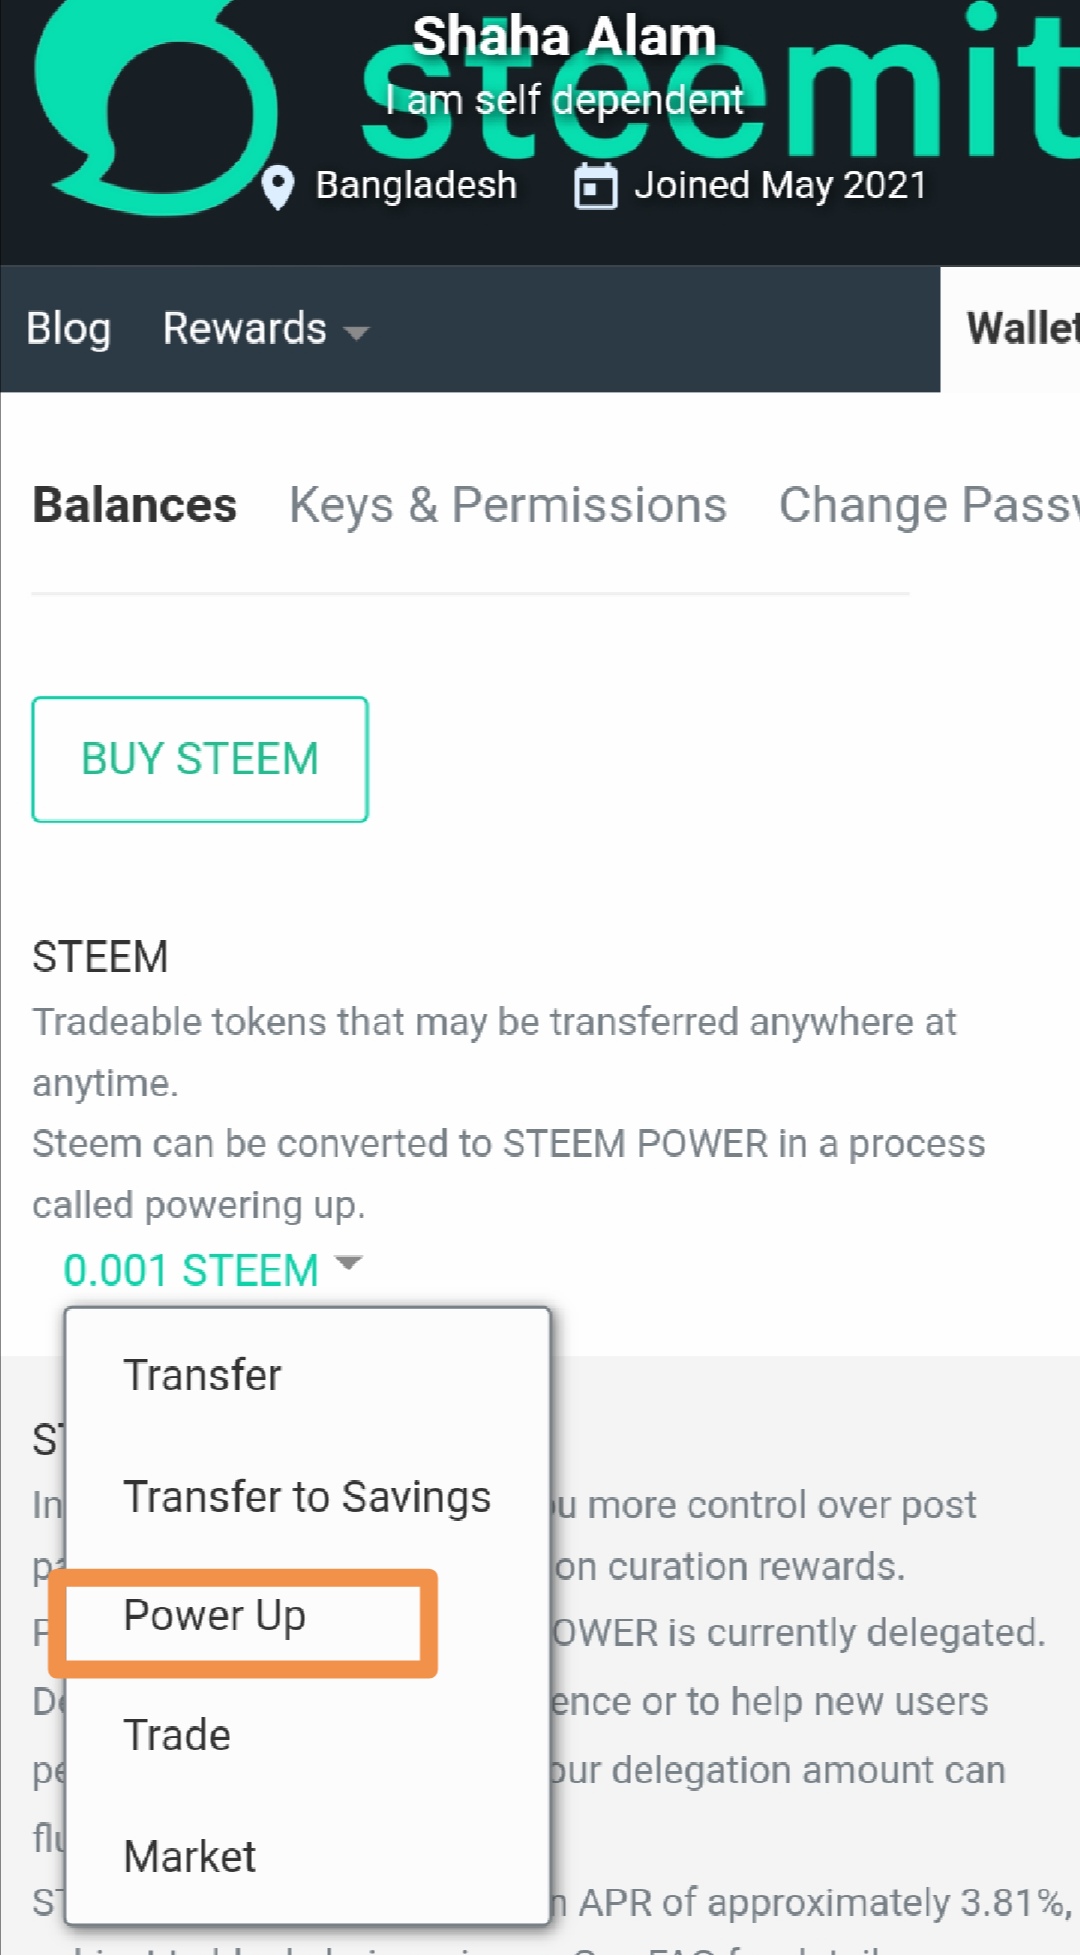
Task: Click the Joined May 2021 text
Action: tap(780, 186)
